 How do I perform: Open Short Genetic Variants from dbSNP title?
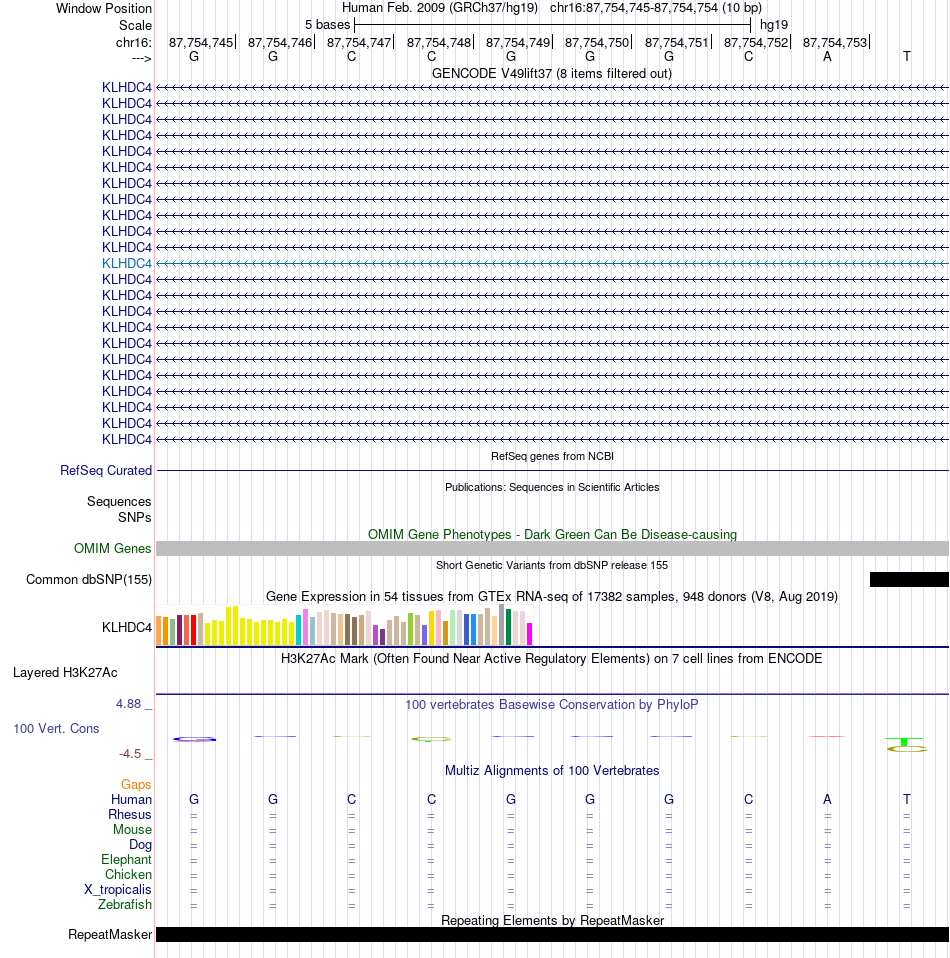pyautogui.click(x=552, y=565)
